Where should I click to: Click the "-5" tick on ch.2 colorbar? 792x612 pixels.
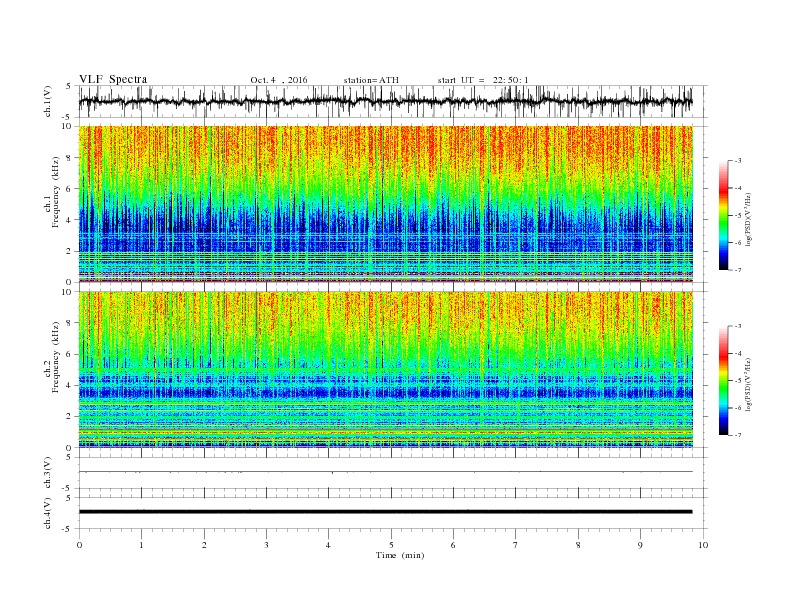738,381
